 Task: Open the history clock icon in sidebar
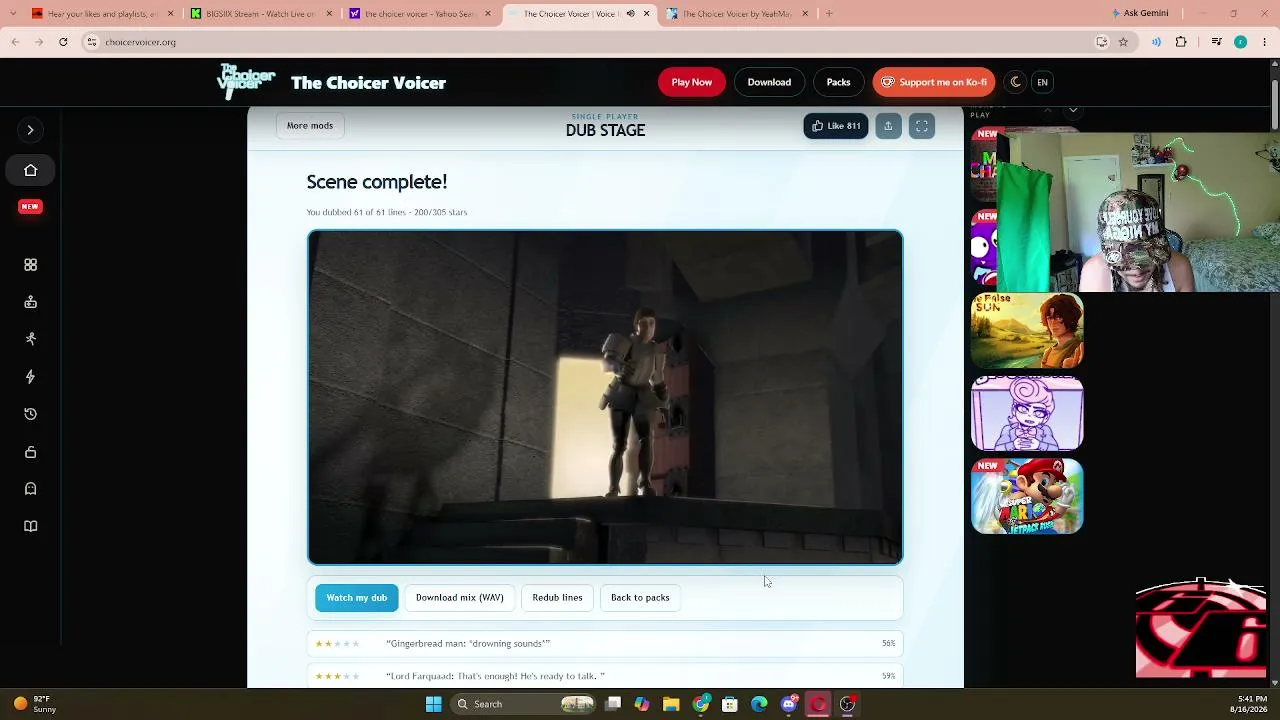click(30, 414)
